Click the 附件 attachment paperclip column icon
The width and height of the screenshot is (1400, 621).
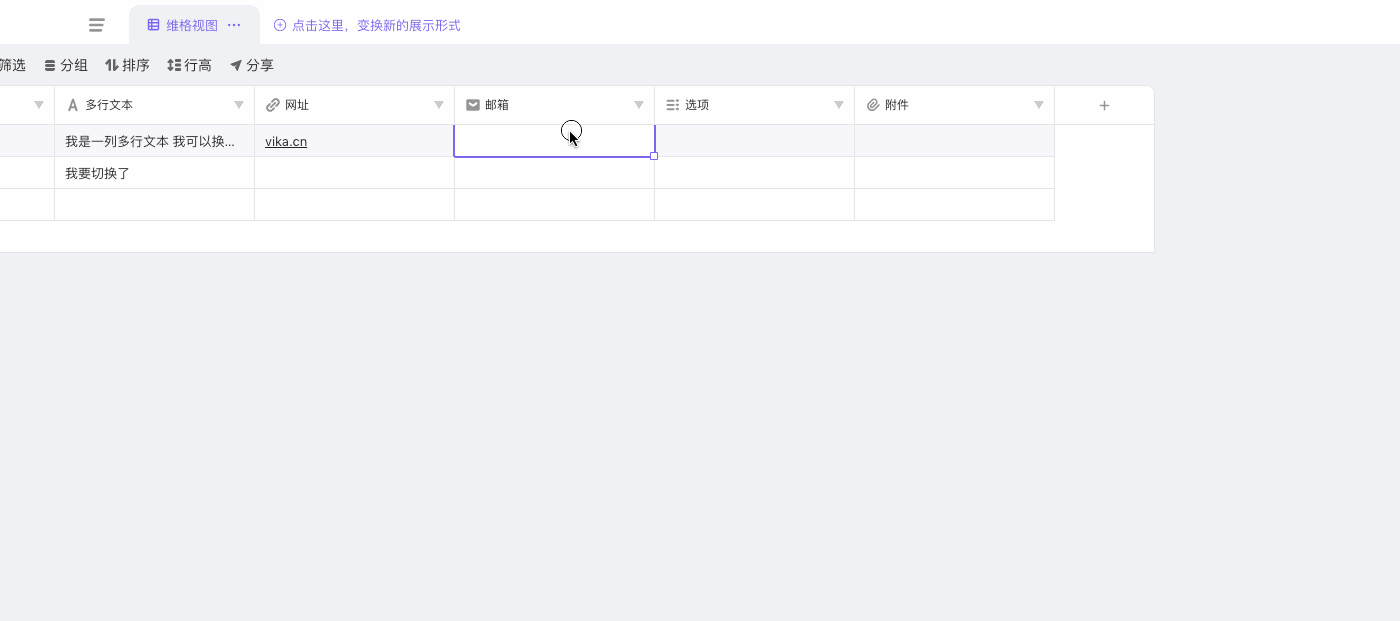[x=873, y=105]
